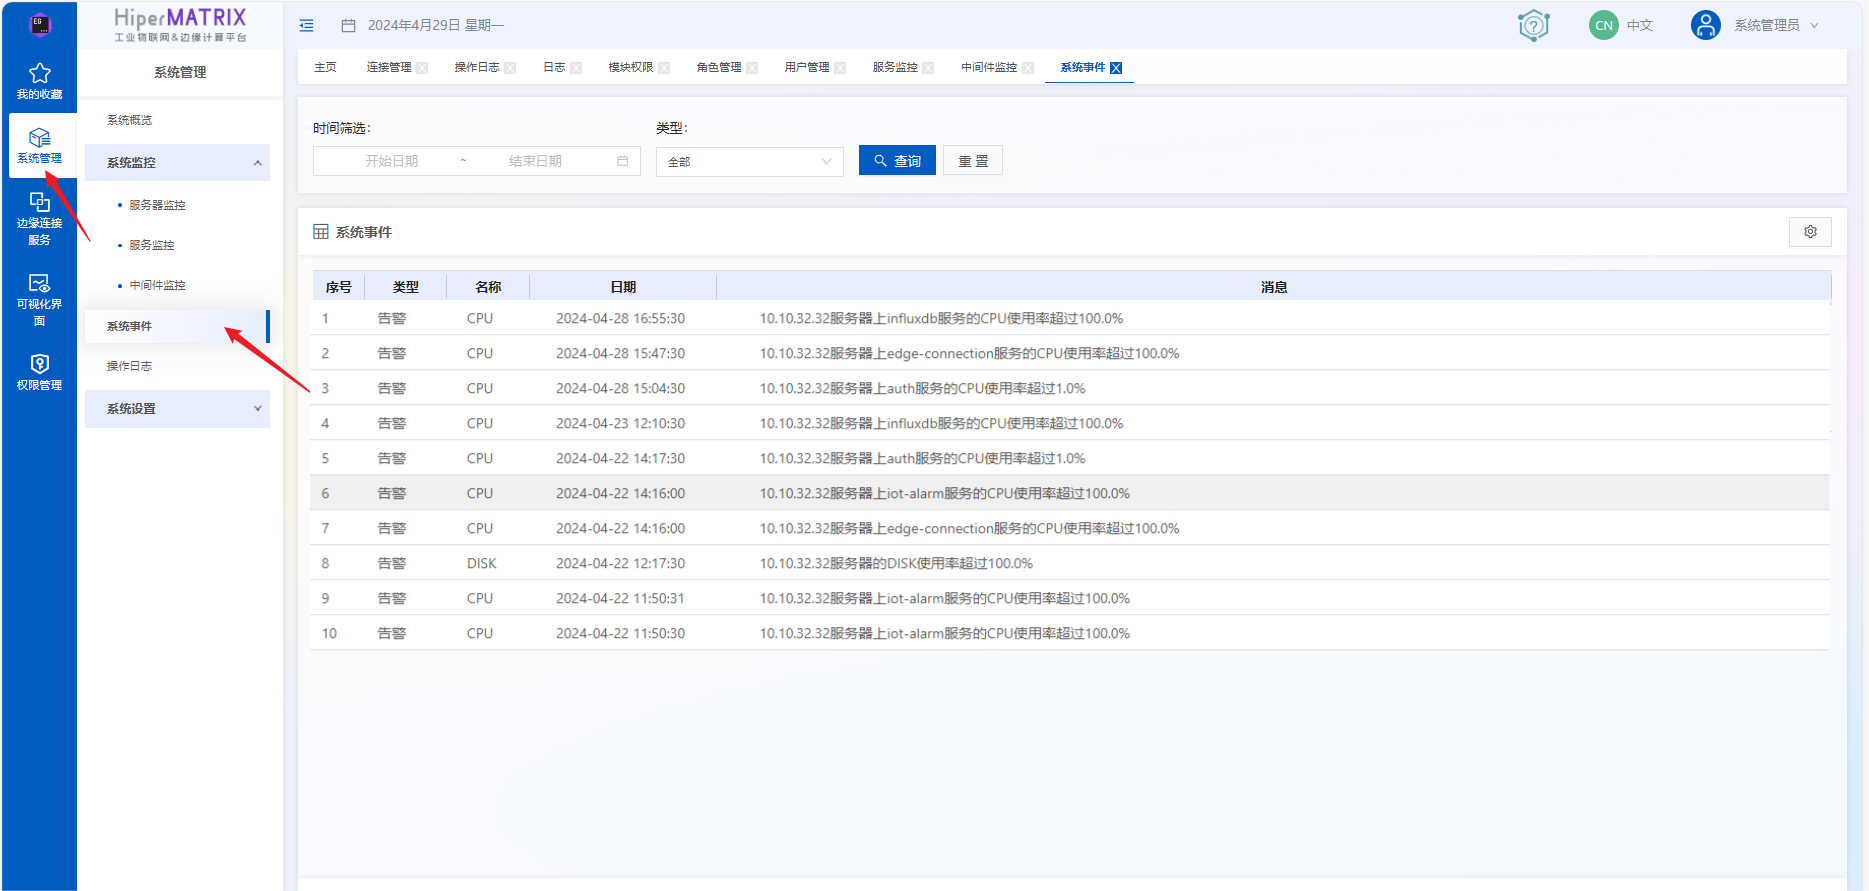Image resolution: width=1869 pixels, height=891 pixels.
Task: Open 可视化界面 sidebar icon
Action: pos(40,283)
